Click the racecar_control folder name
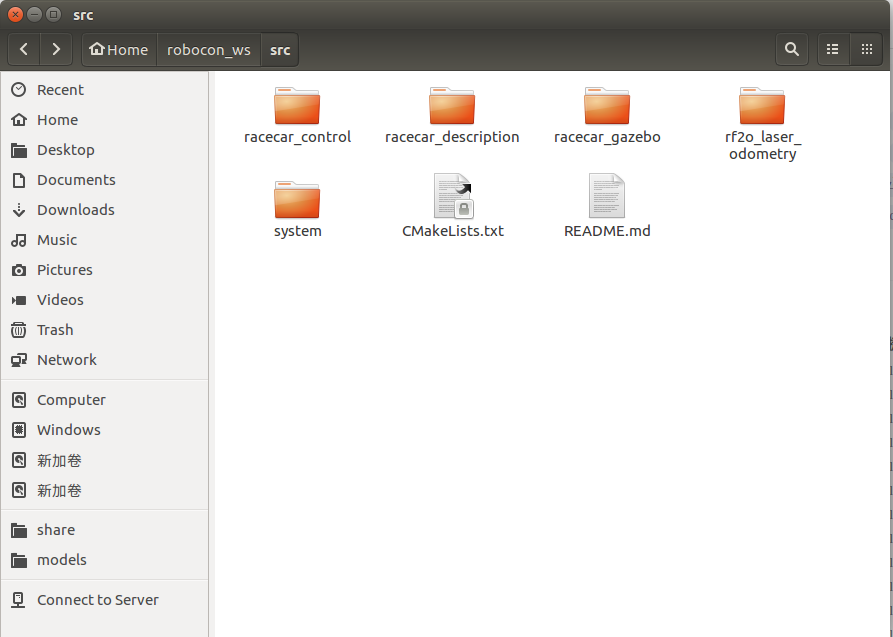Screen dimensions: 893x637 [x=297, y=137]
